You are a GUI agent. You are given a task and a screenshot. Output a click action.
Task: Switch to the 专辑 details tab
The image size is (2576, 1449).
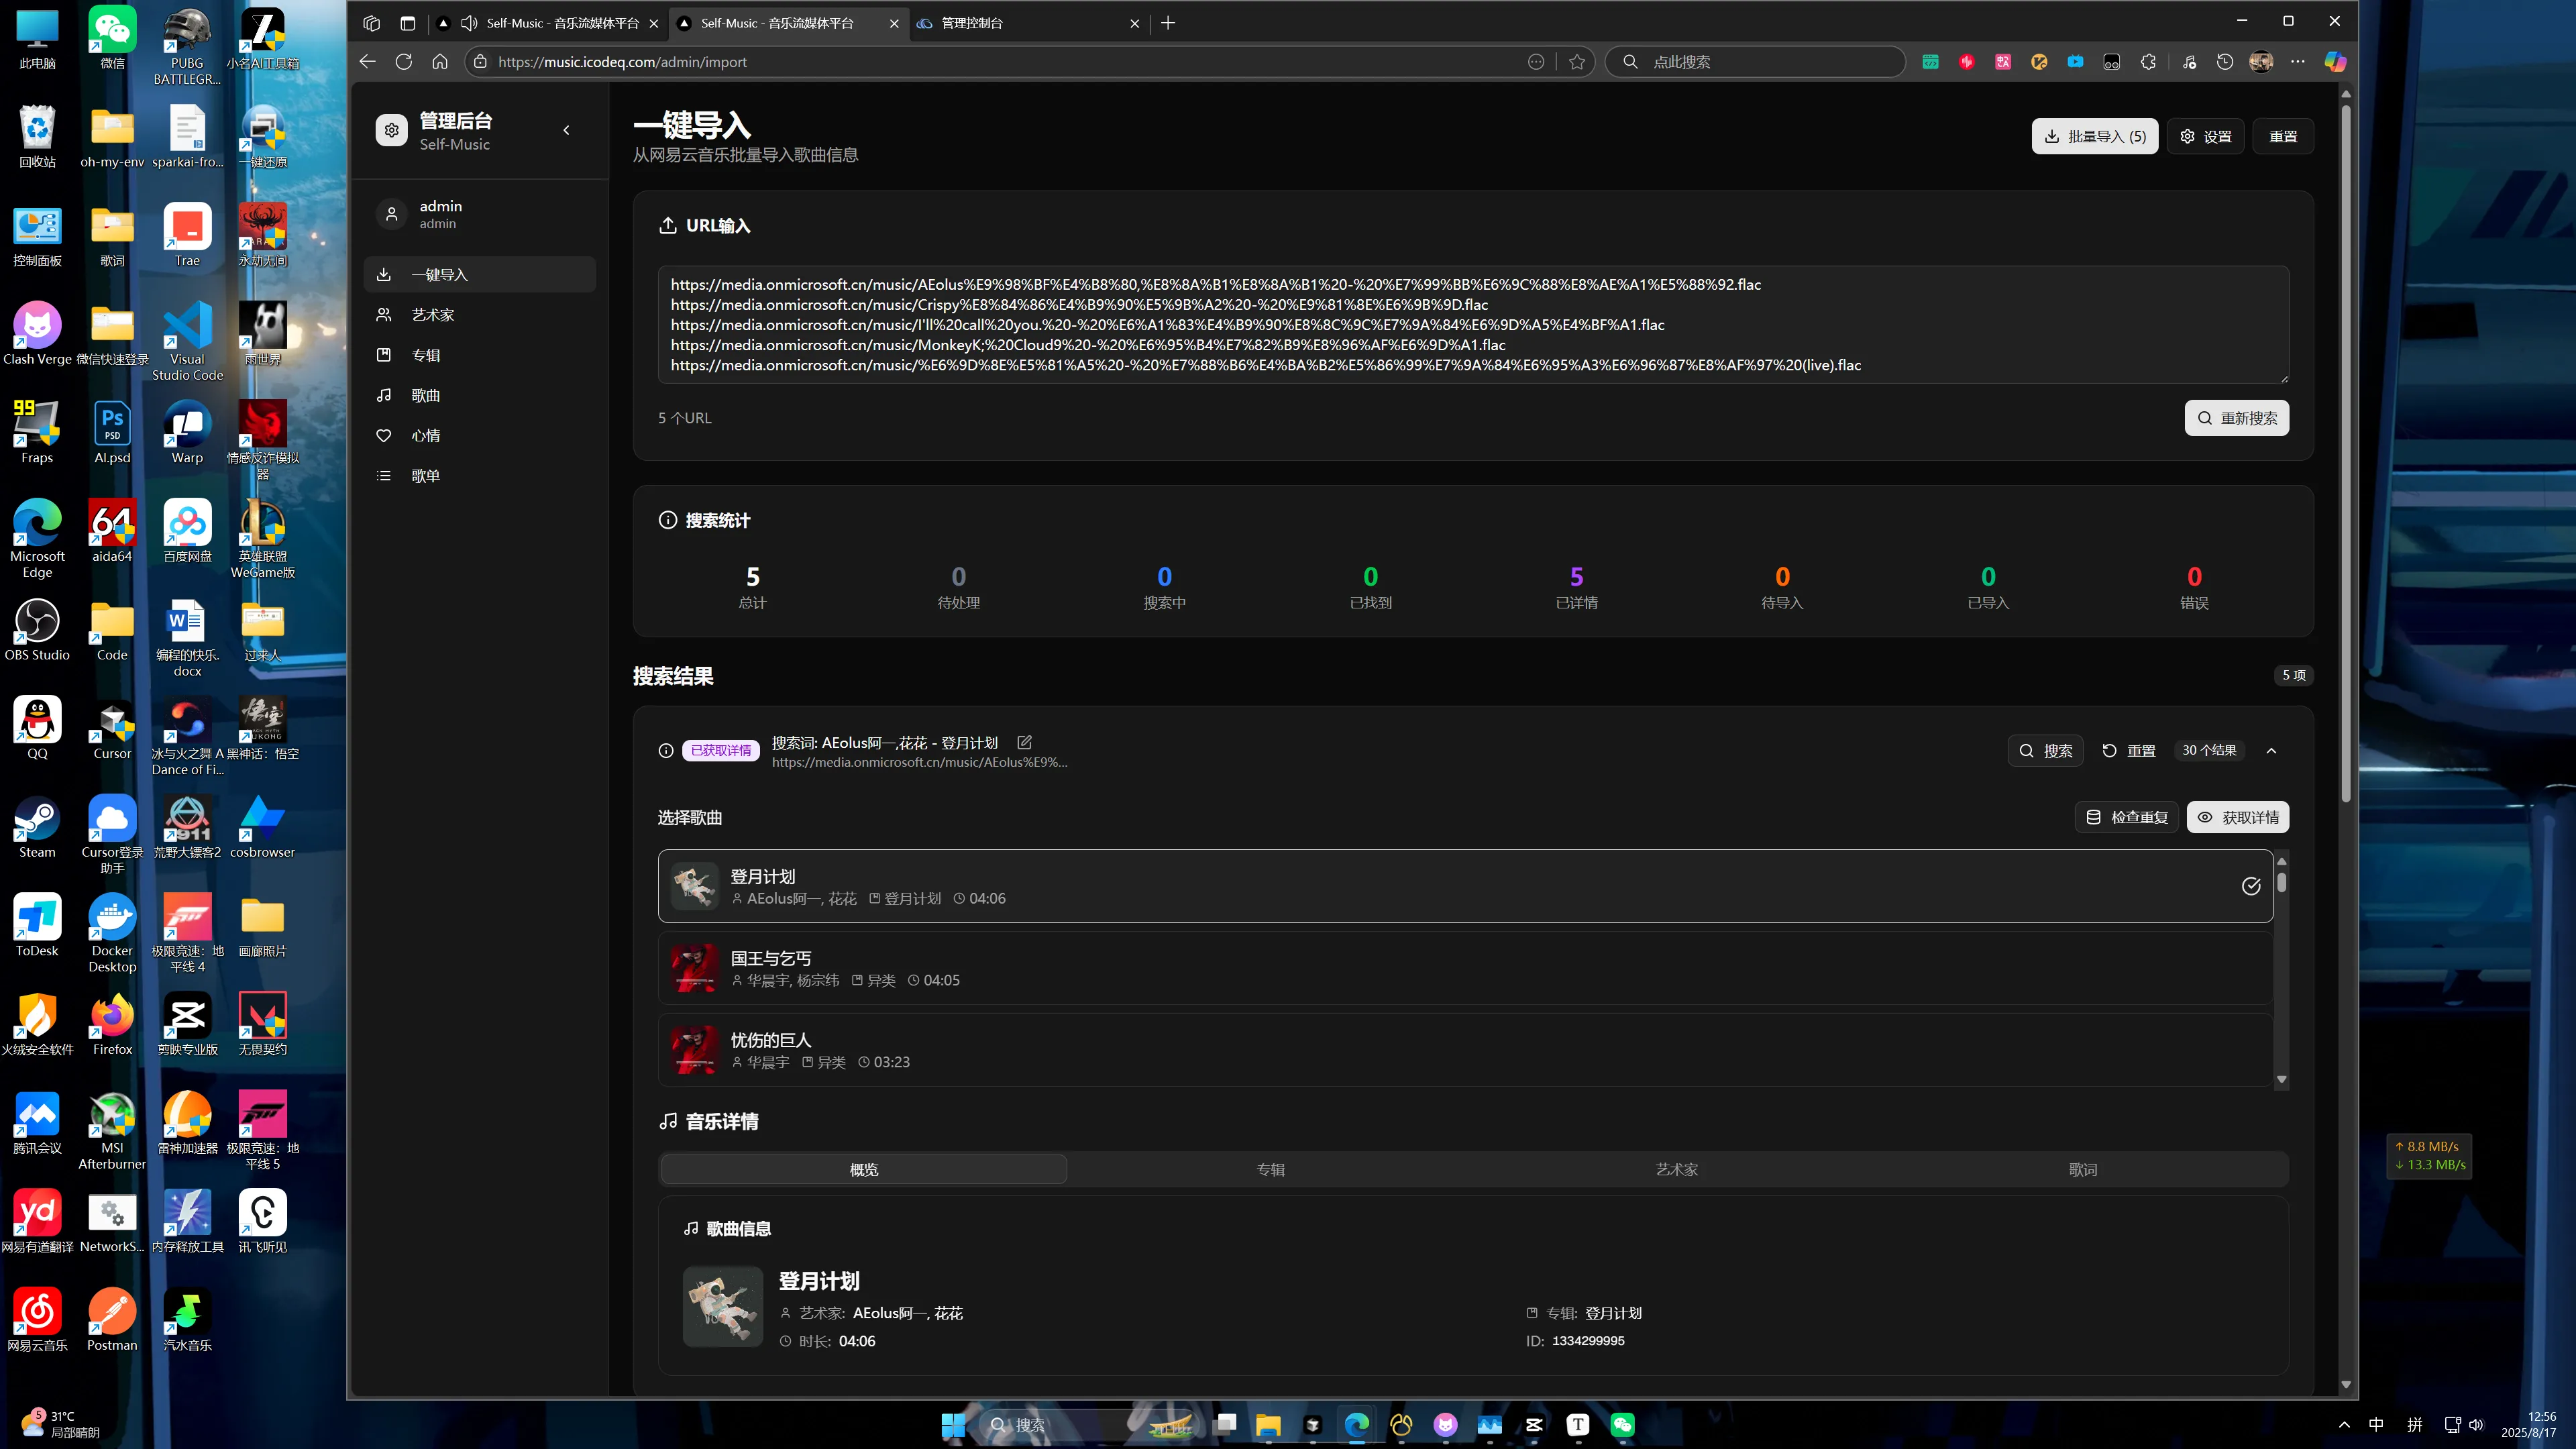pyautogui.click(x=1270, y=1169)
